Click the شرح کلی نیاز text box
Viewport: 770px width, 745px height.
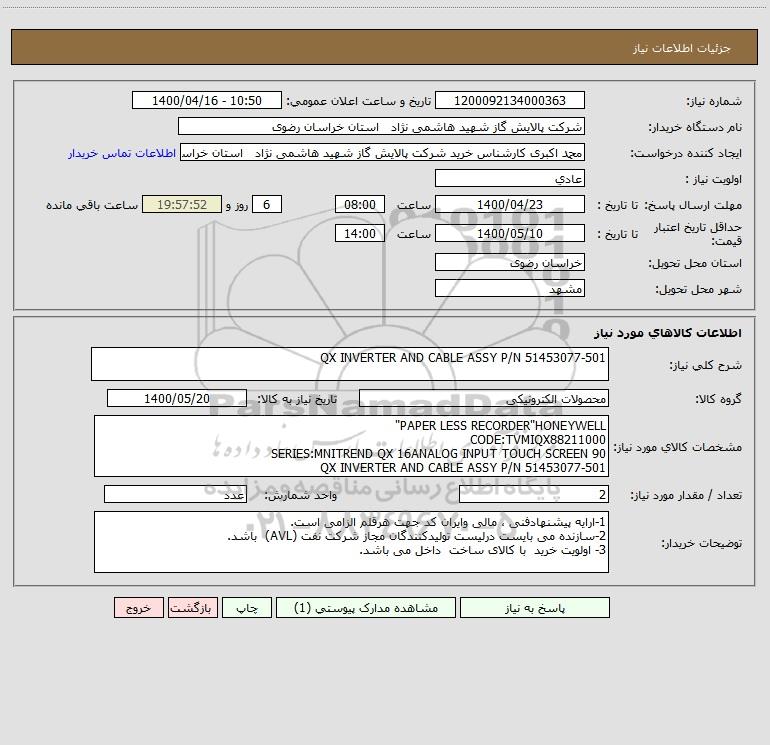[350, 364]
